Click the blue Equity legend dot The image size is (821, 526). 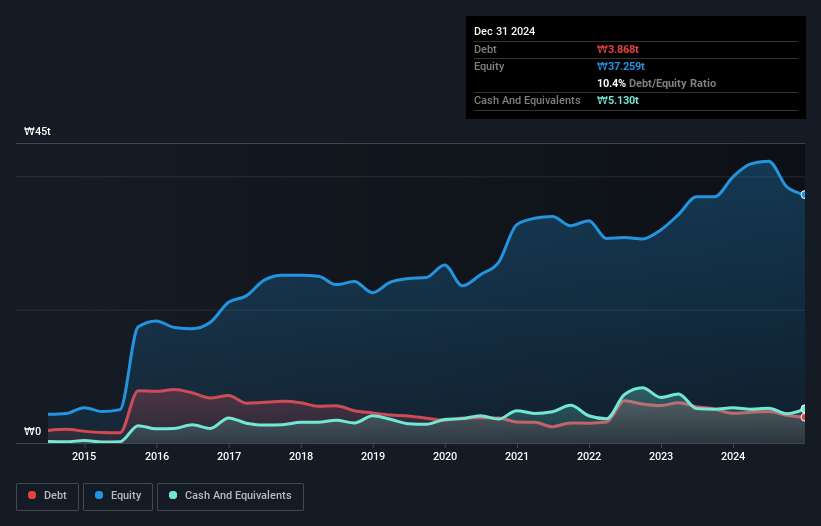[x=99, y=495]
